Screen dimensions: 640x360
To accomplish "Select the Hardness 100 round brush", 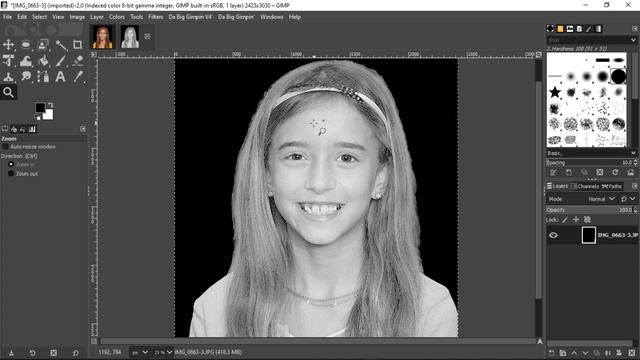I will click(x=618, y=76).
